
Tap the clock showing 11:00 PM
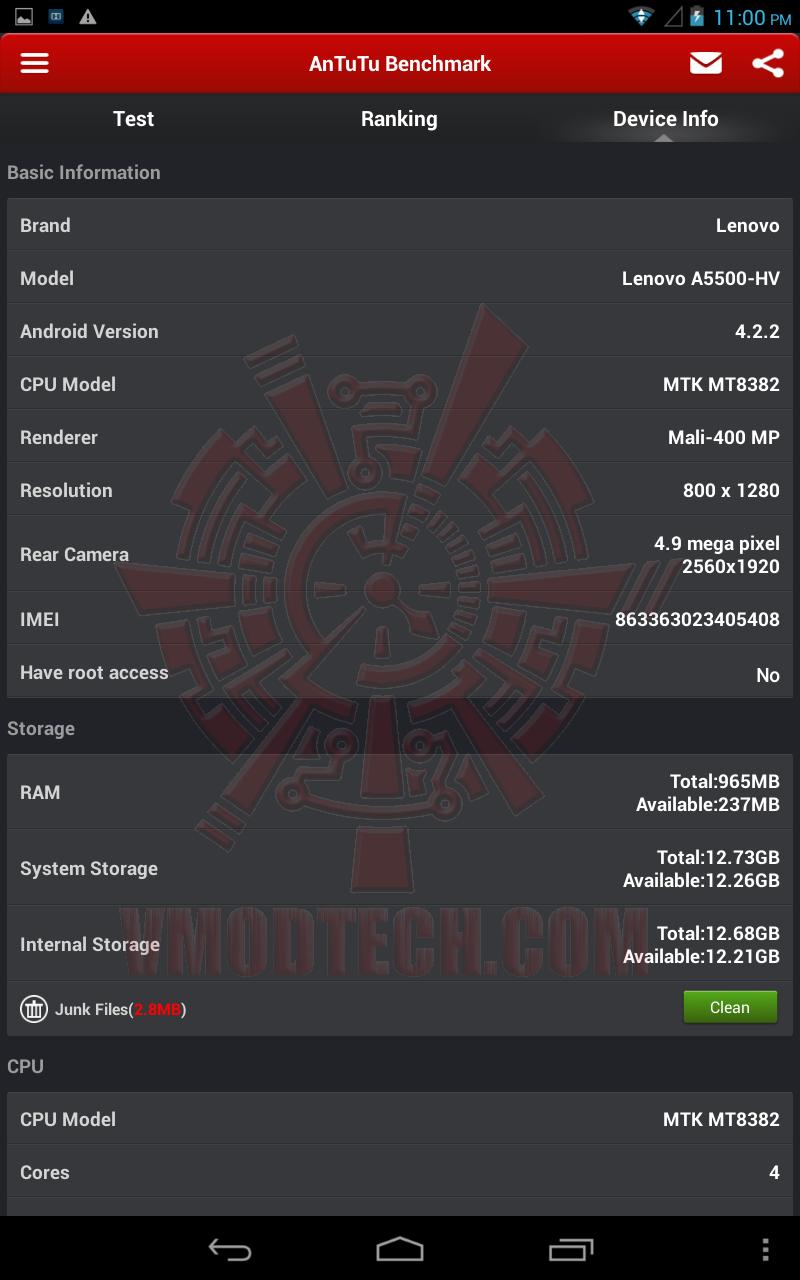(x=752, y=17)
